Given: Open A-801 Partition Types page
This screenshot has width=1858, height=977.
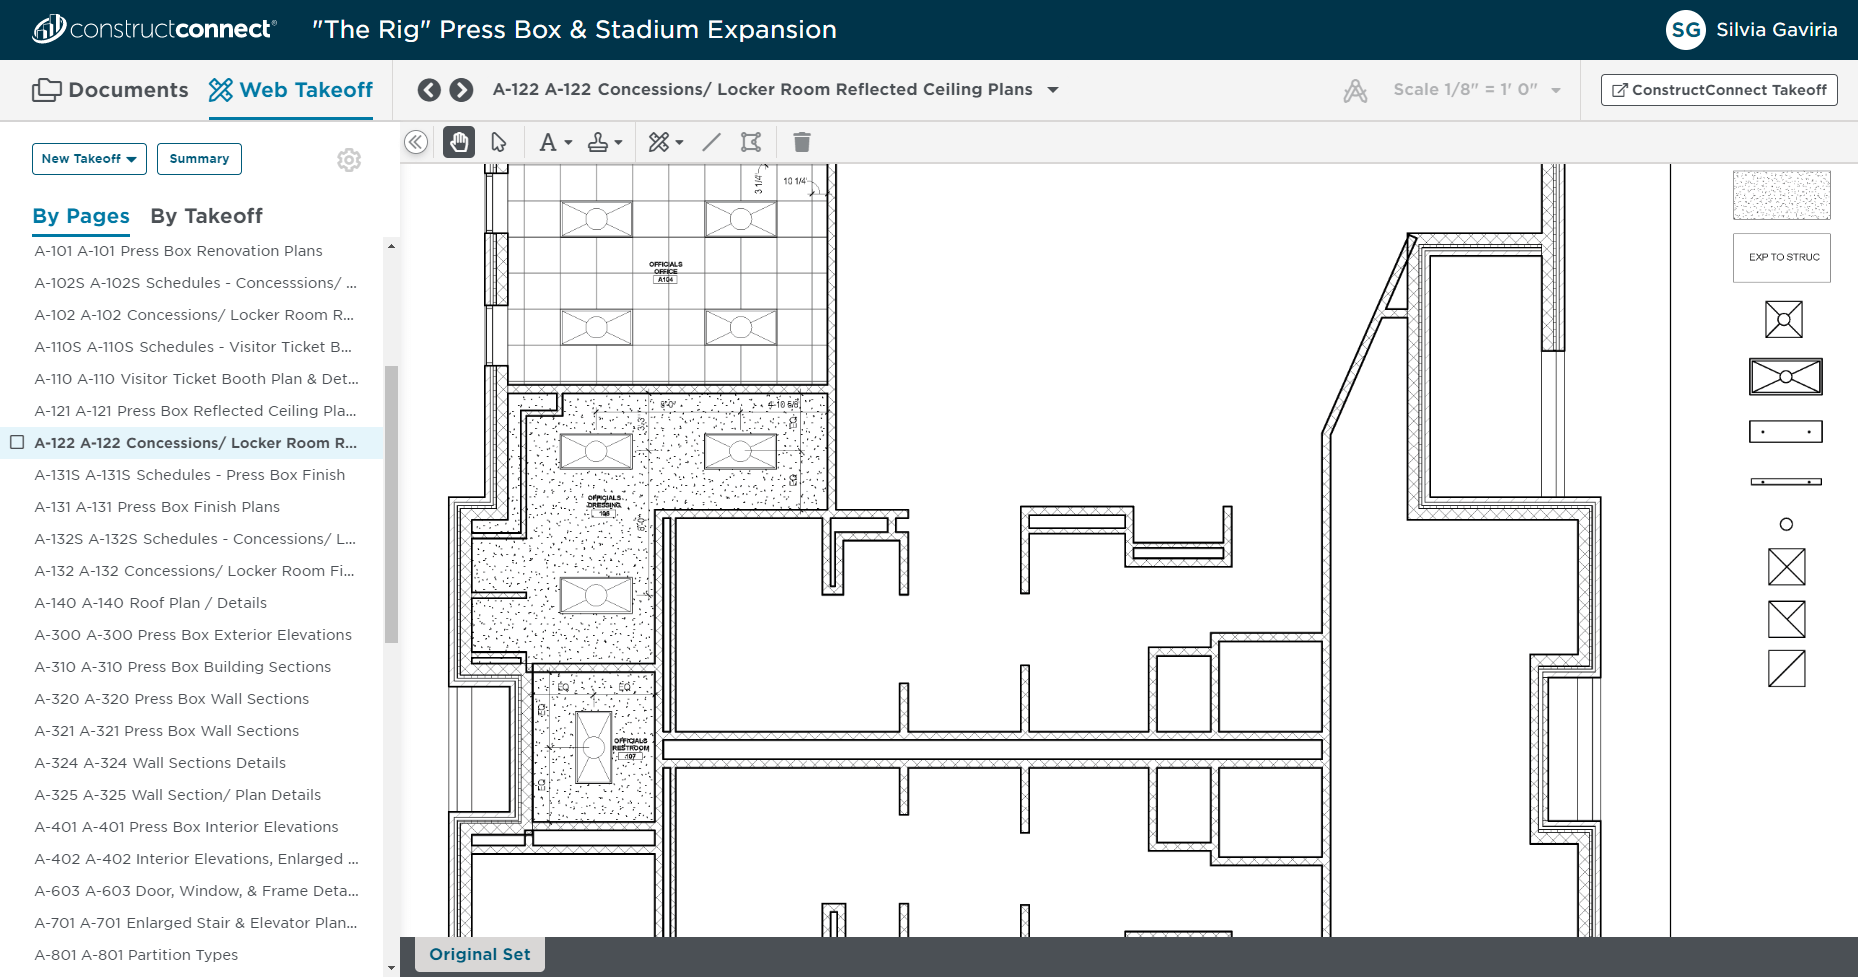Looking at the screenshot, I should pyautogui.click(x=136, y=955).
